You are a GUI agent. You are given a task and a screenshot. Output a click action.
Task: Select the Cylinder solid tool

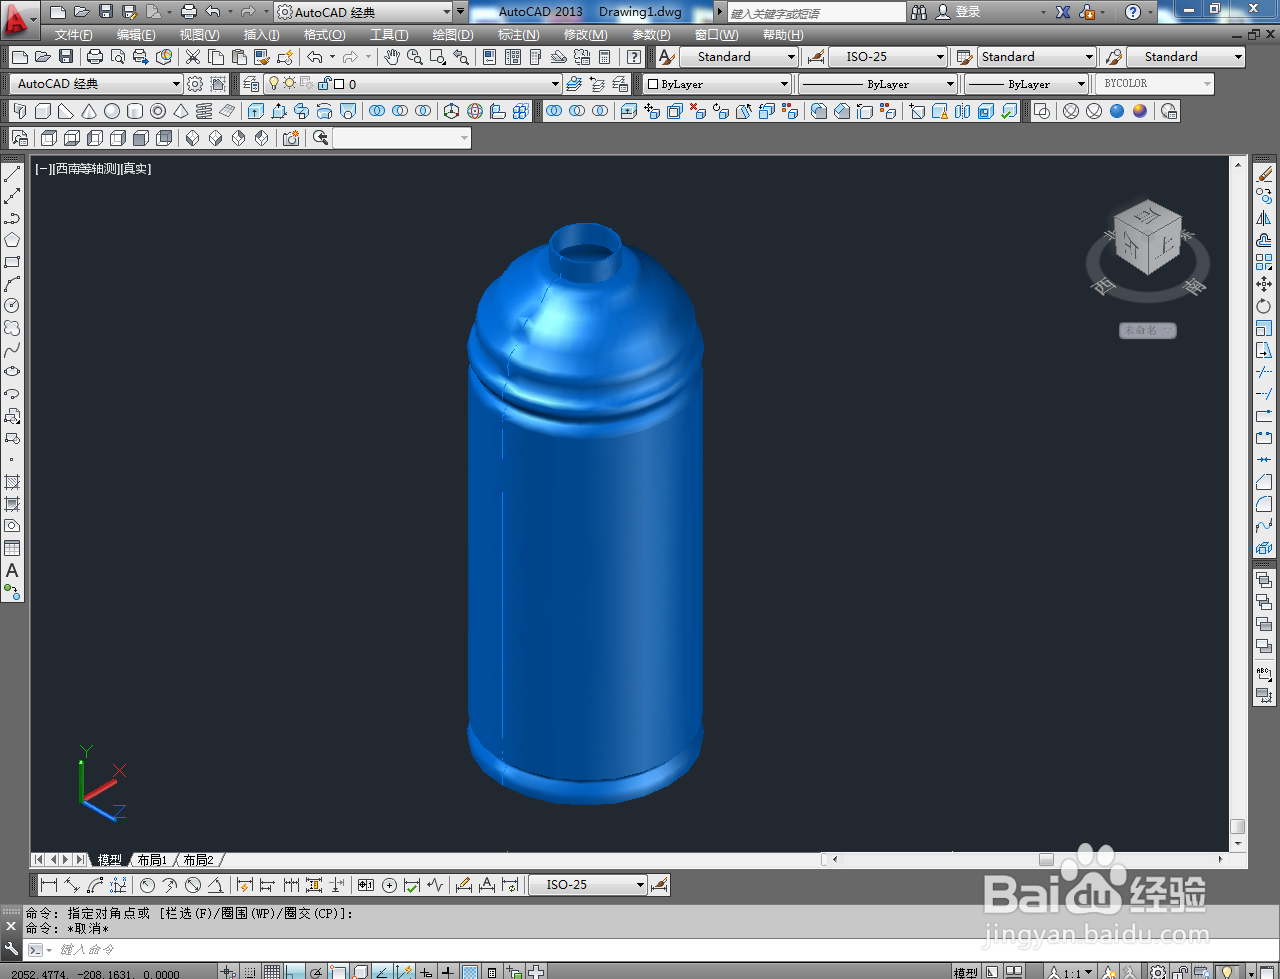coord(135,111)
